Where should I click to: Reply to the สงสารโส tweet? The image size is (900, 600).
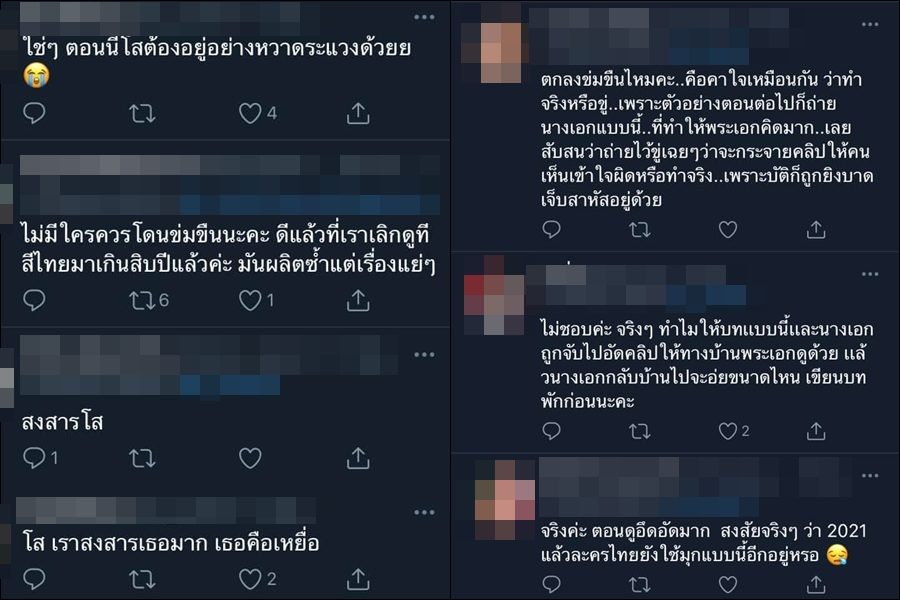[x=34, y=458]
